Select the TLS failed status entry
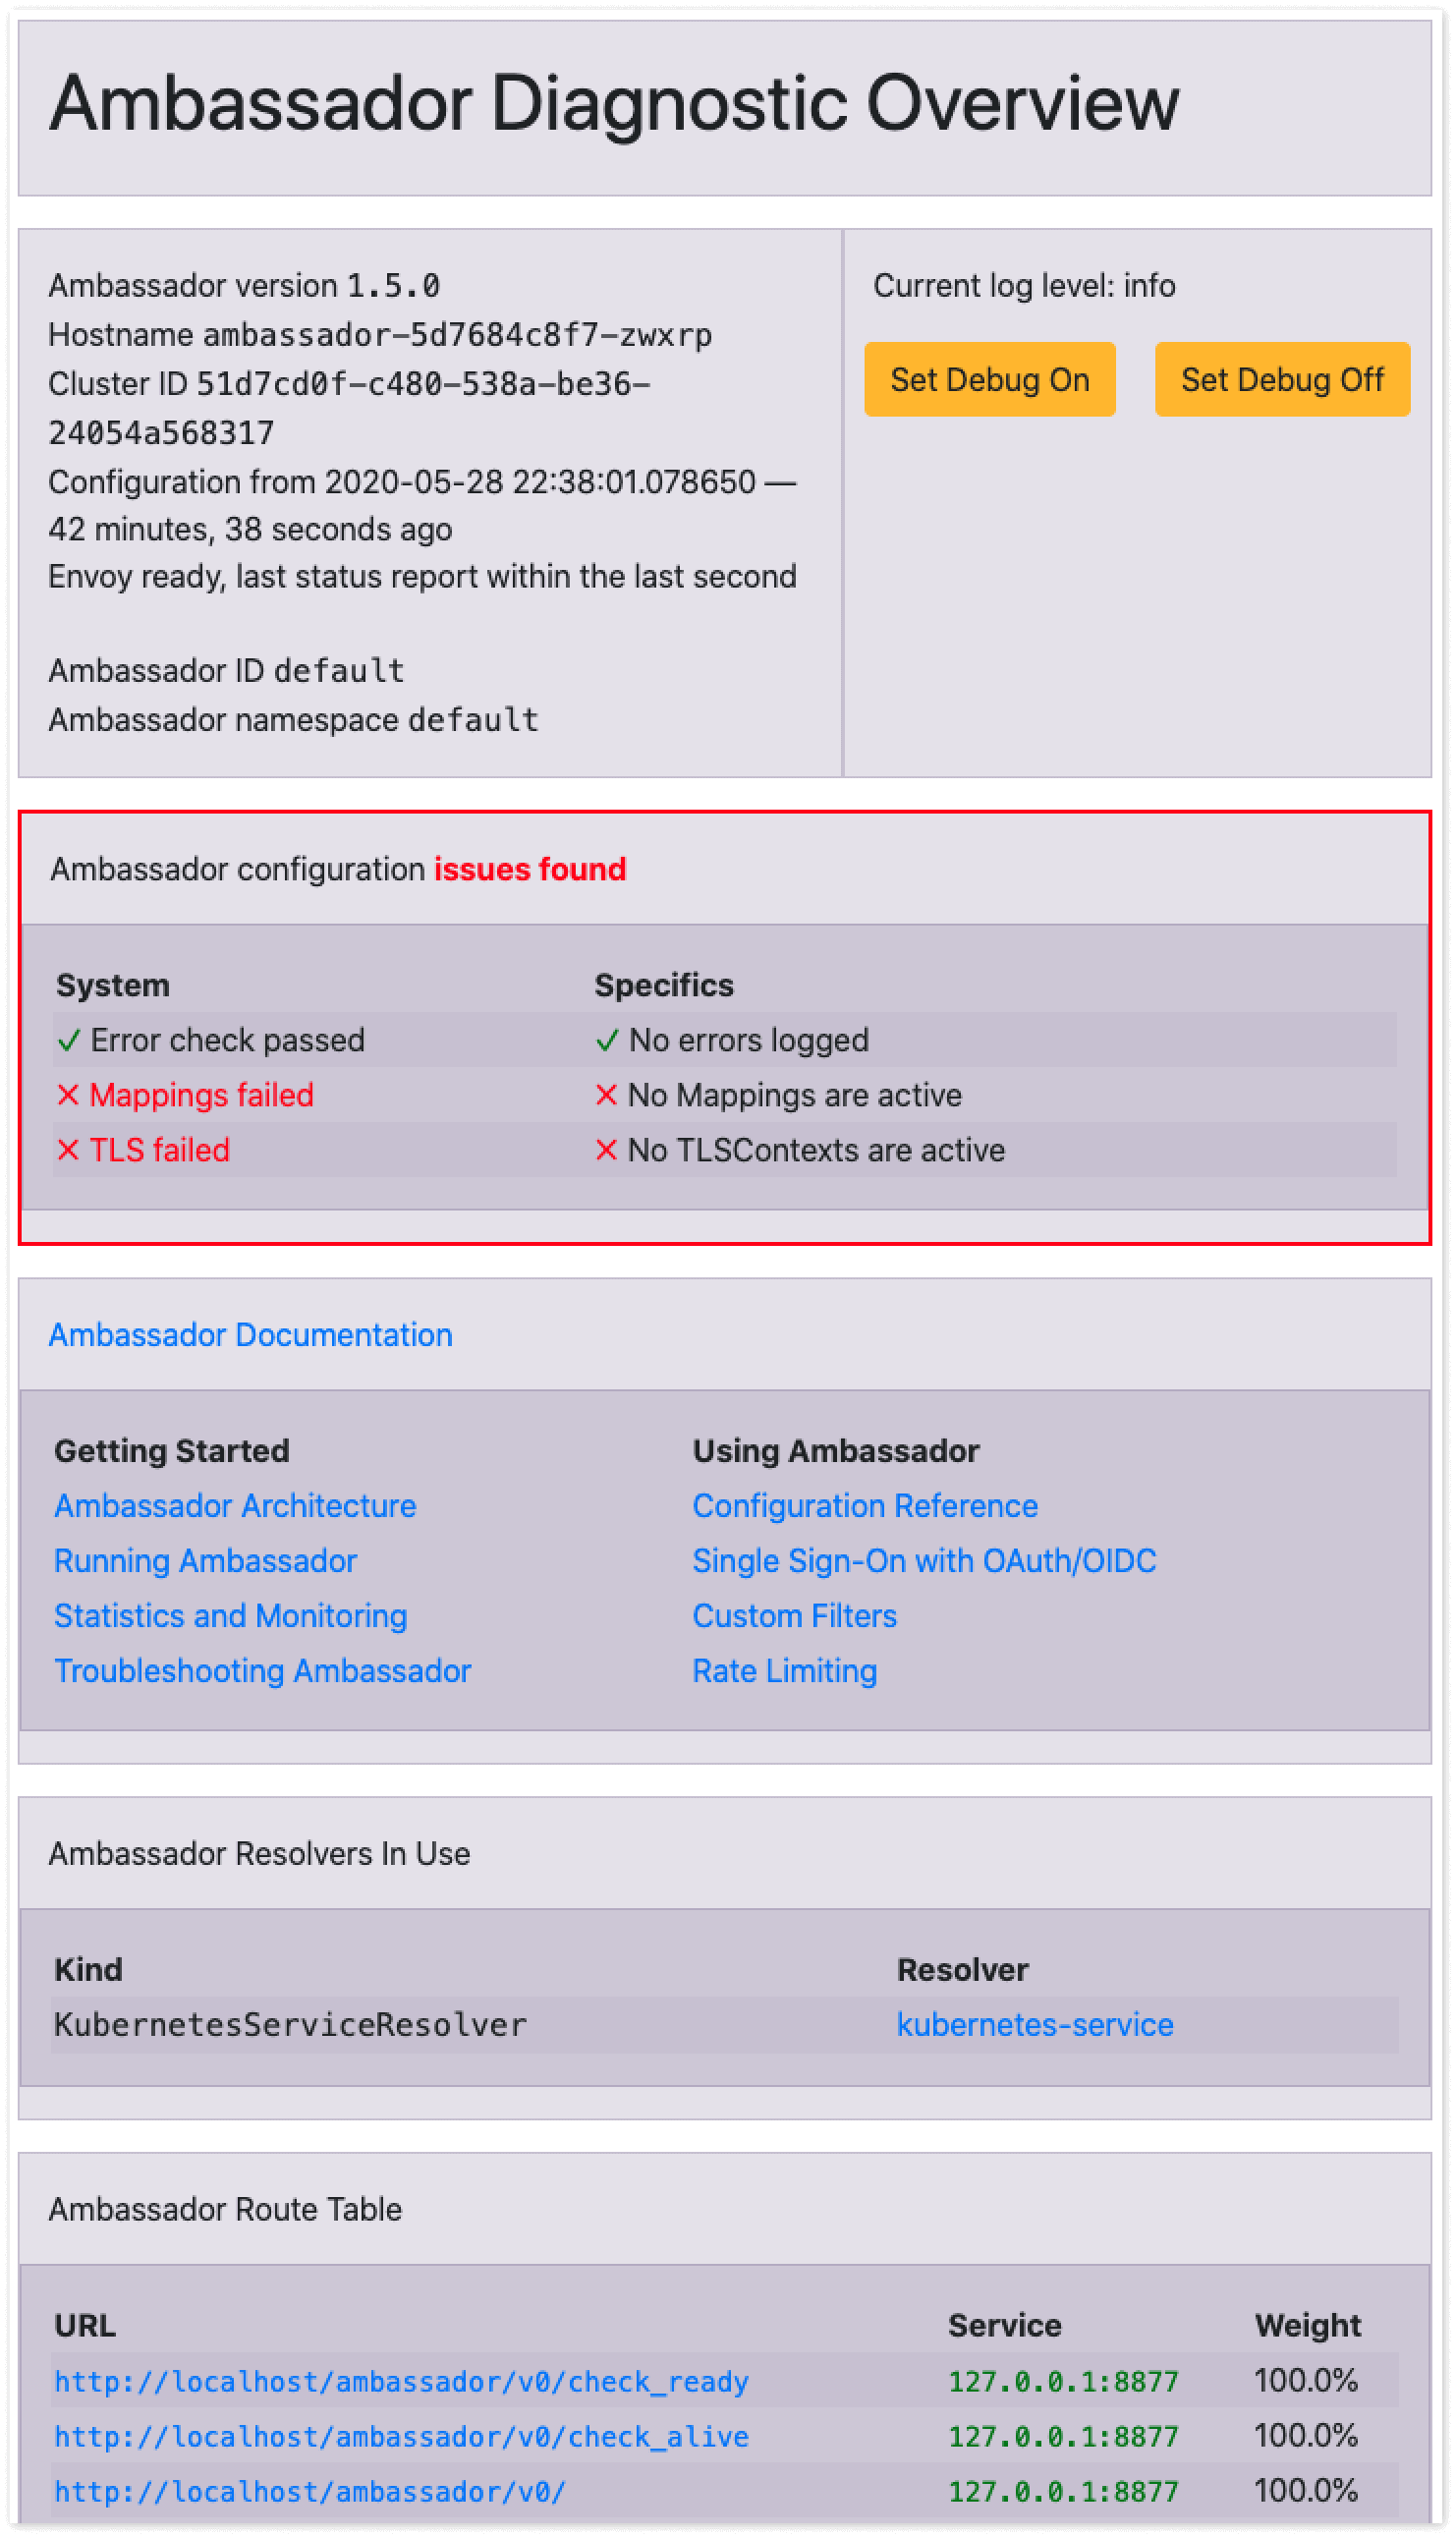The image size is (1456, 2537). [x=159, y=1150]
